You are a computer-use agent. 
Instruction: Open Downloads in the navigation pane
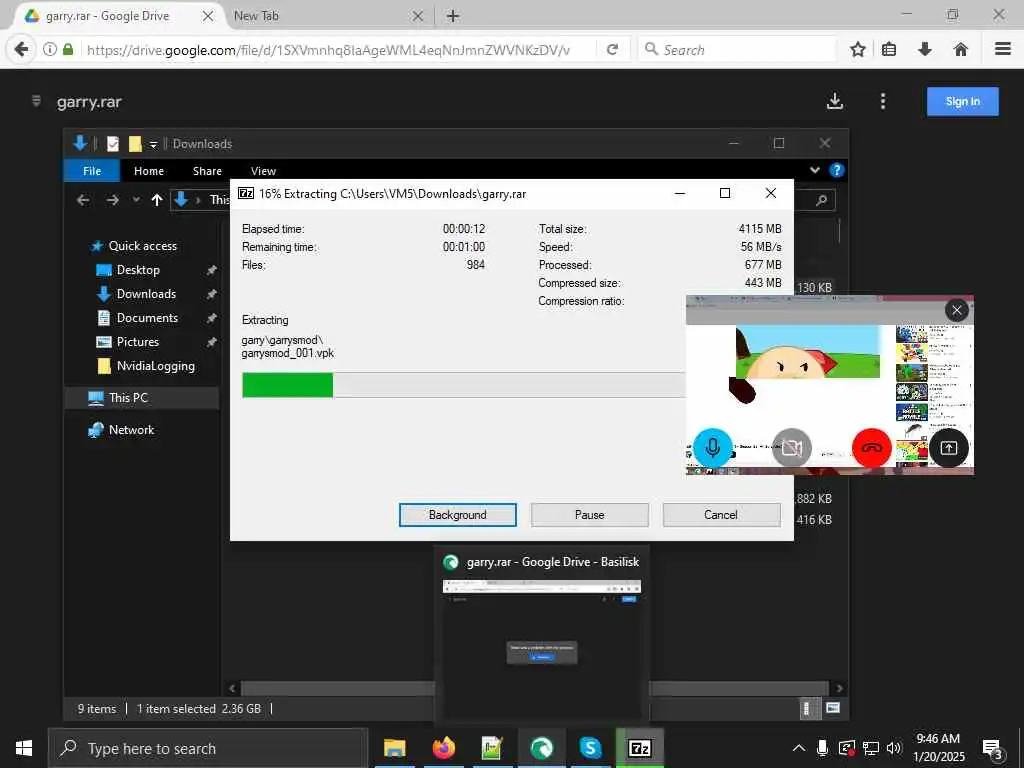[x=146, y=294]
